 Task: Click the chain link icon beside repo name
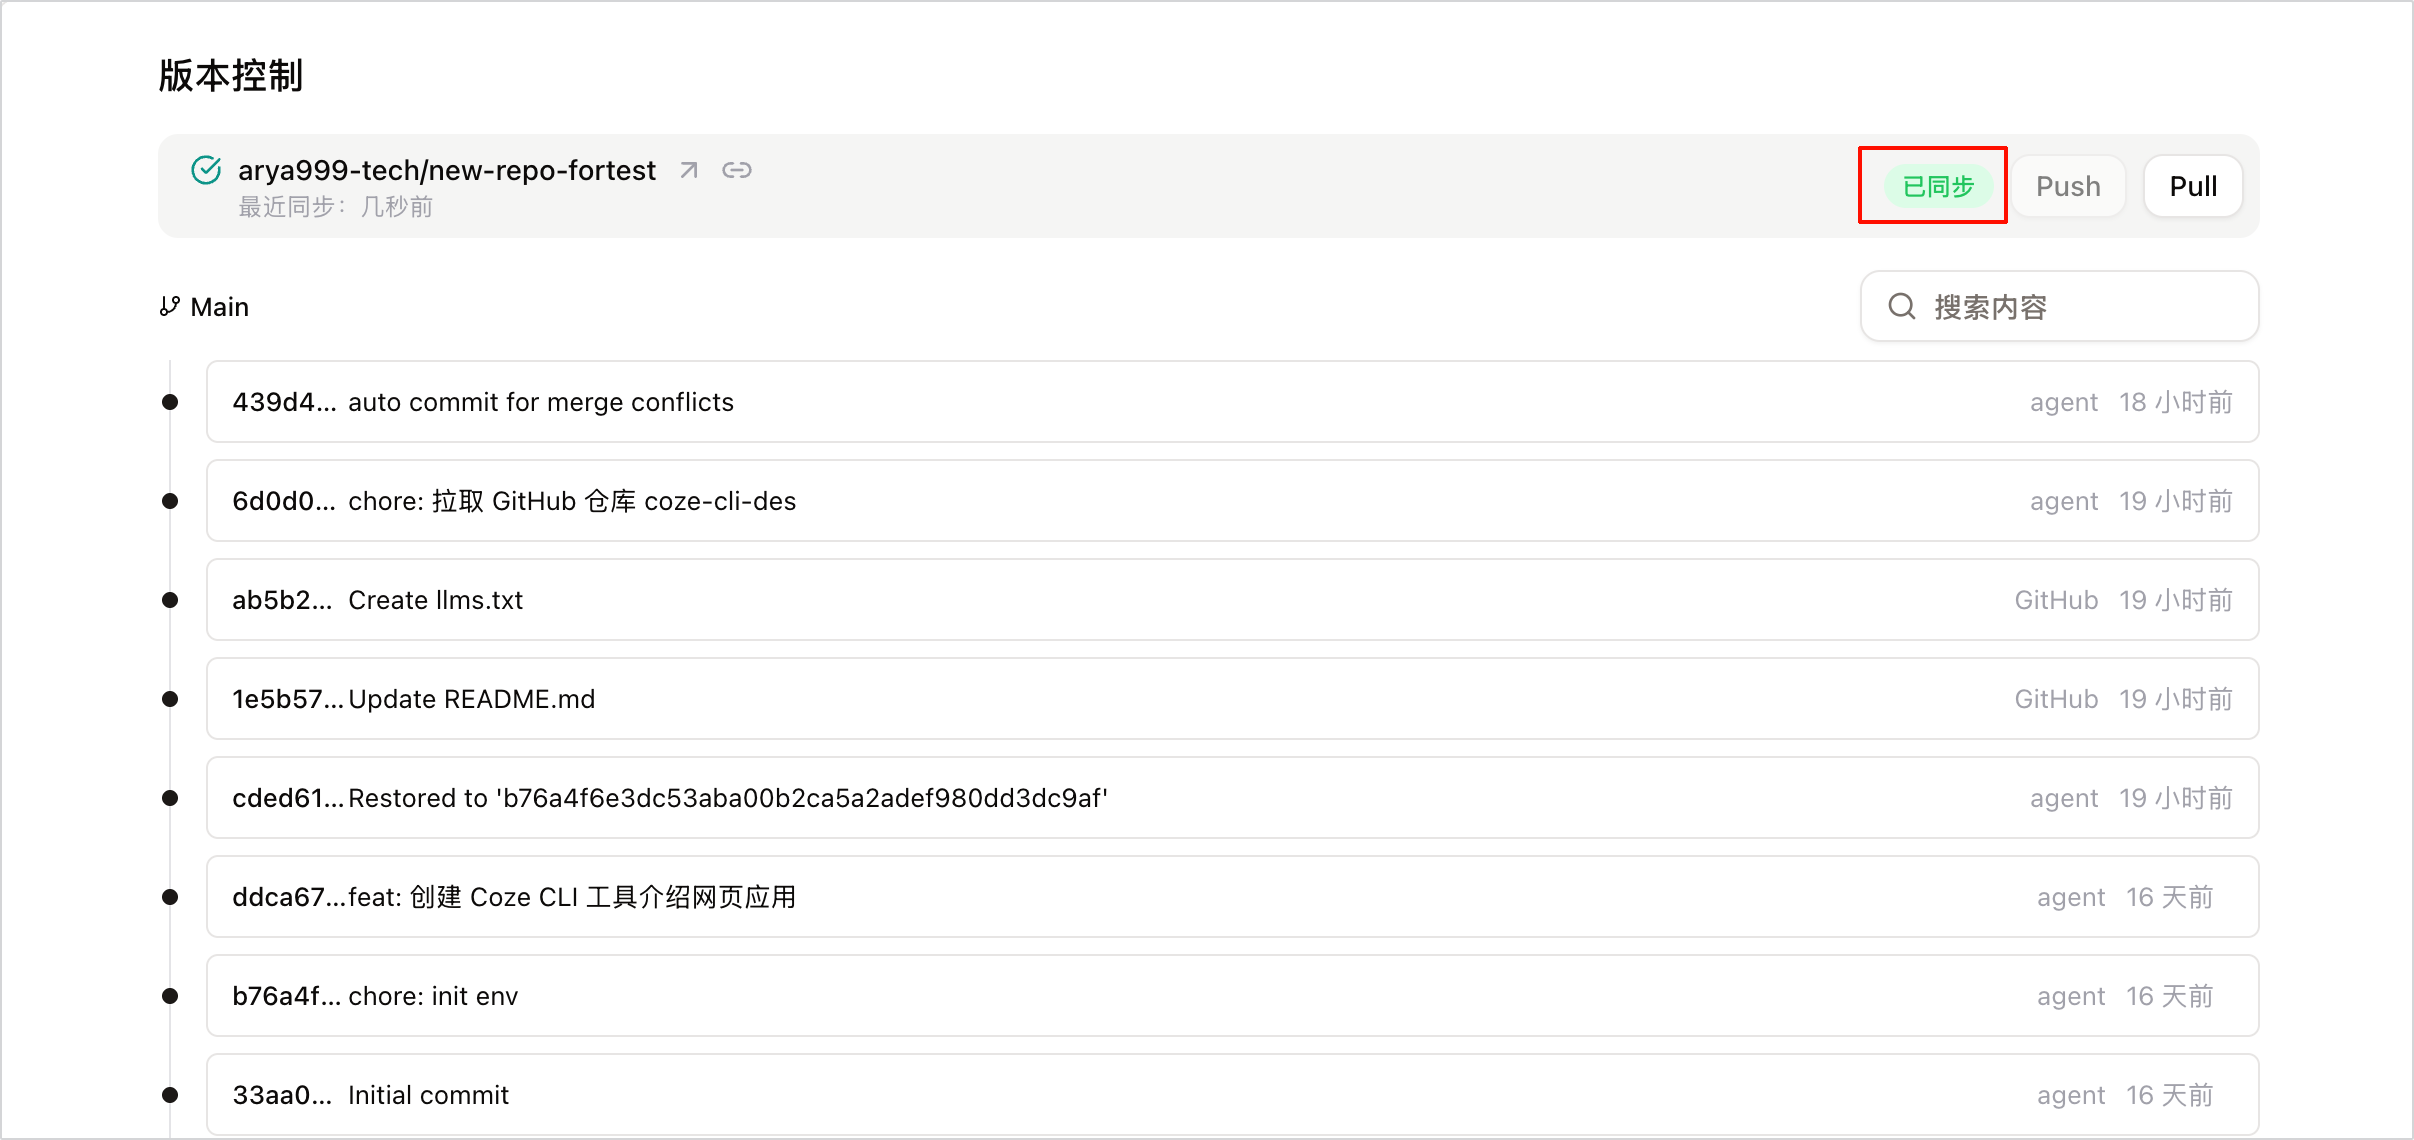coord(737,170)
